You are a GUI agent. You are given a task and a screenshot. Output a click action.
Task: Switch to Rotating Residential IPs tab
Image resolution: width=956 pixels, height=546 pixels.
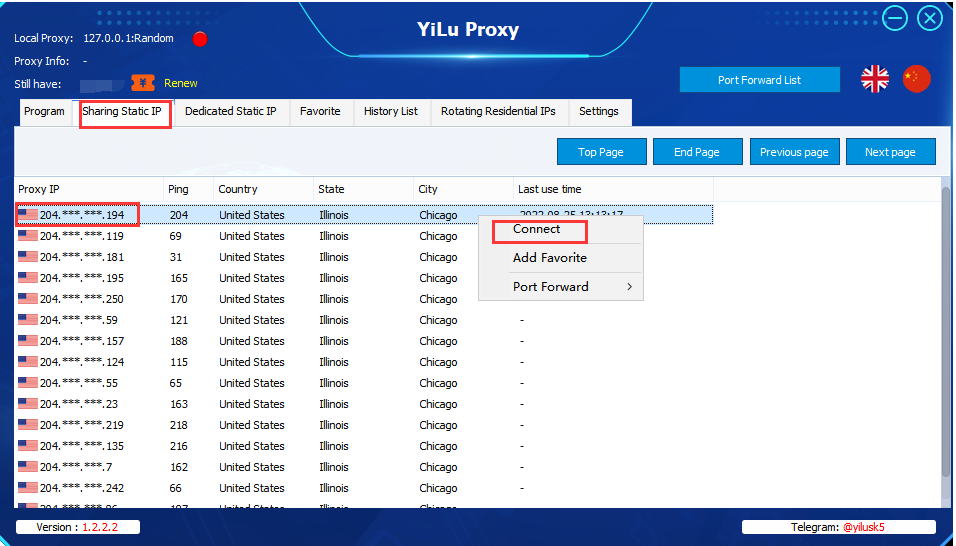coord(498,112)
